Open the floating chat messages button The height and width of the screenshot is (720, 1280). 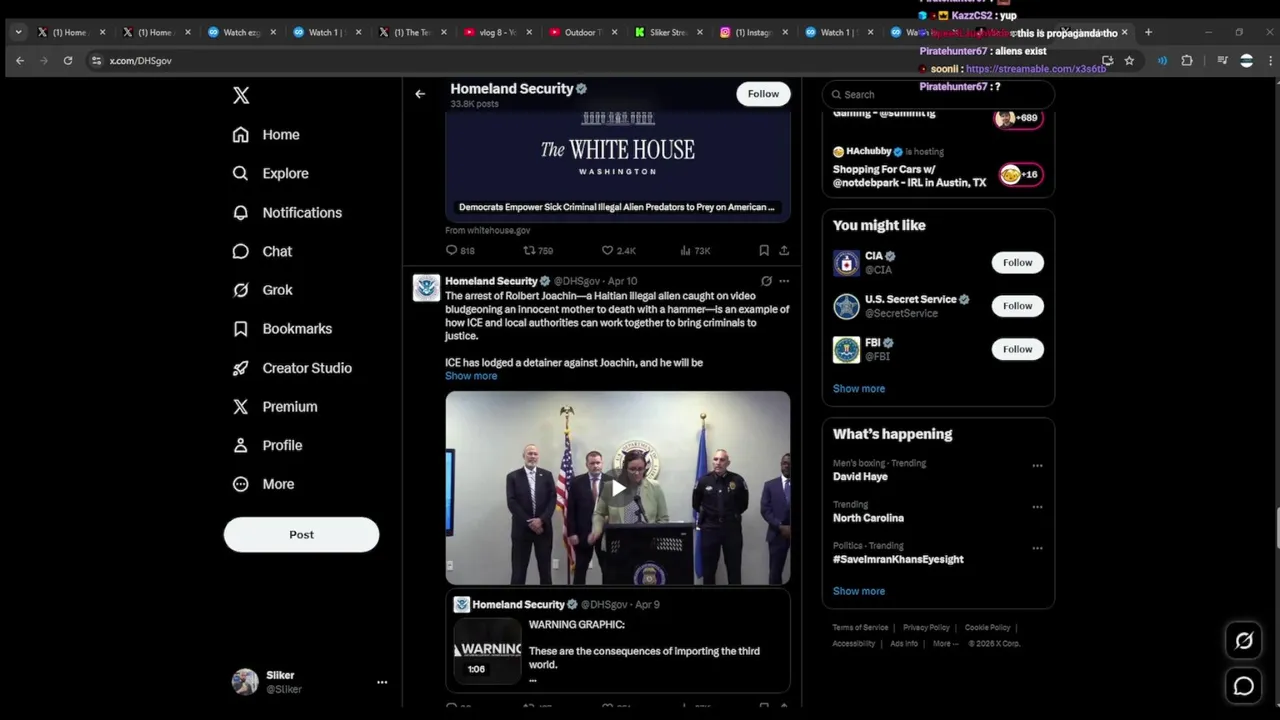click(1244, 686)
